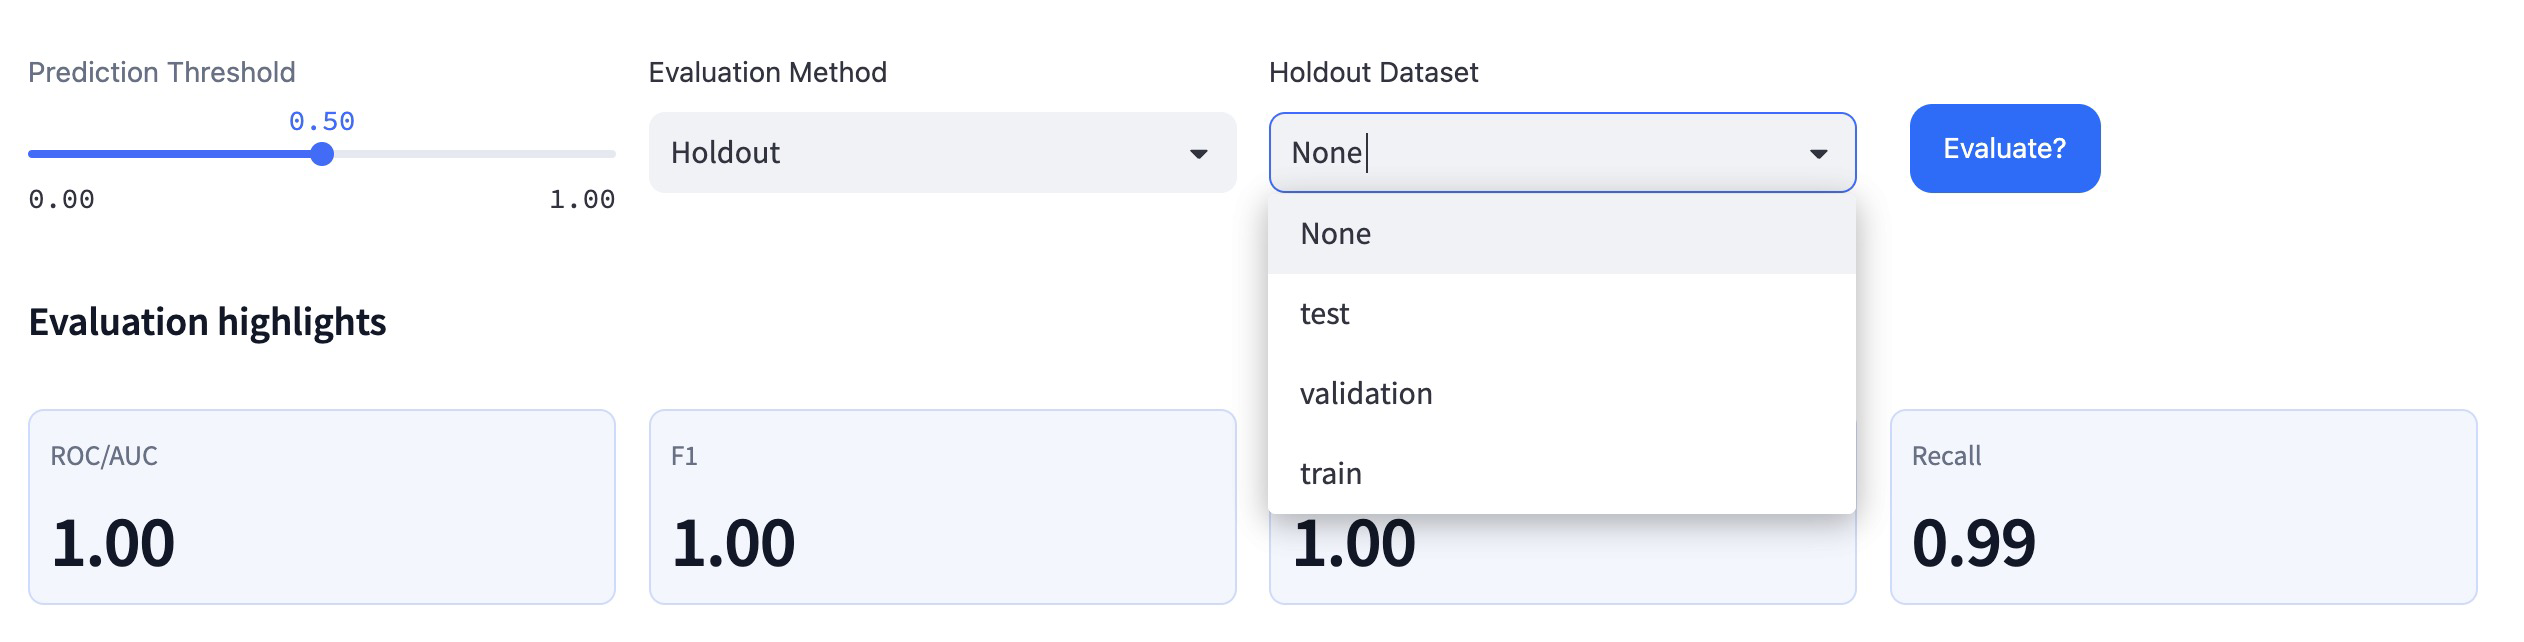
Task: Choose the test dataset option
Action: (1325, 314)
